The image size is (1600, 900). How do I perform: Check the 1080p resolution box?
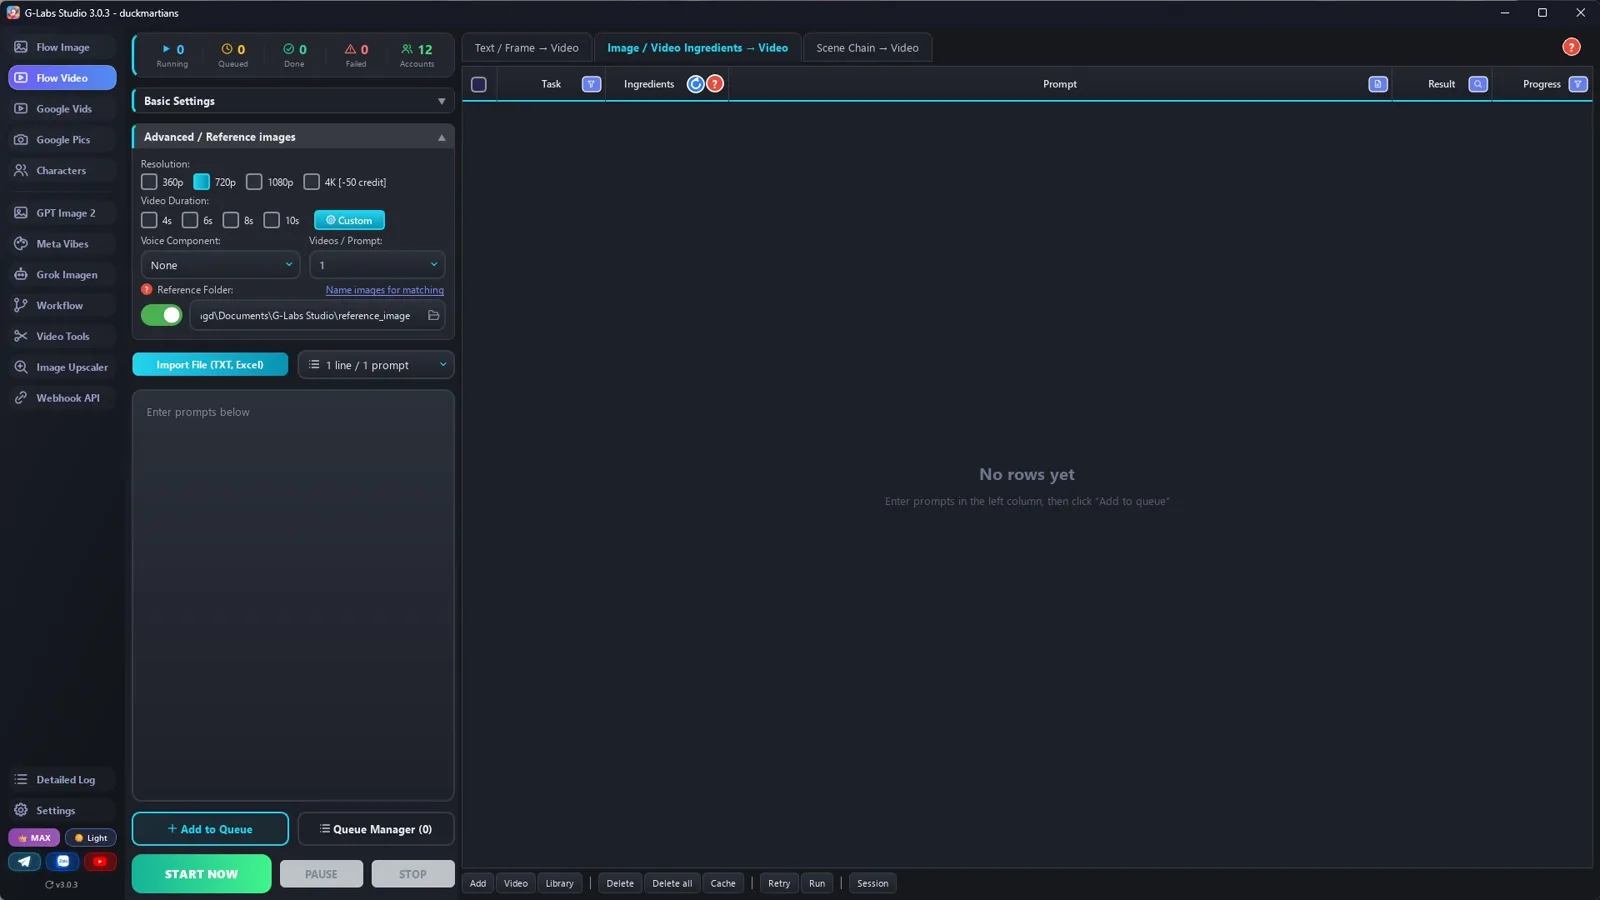[x=254, y=182]
